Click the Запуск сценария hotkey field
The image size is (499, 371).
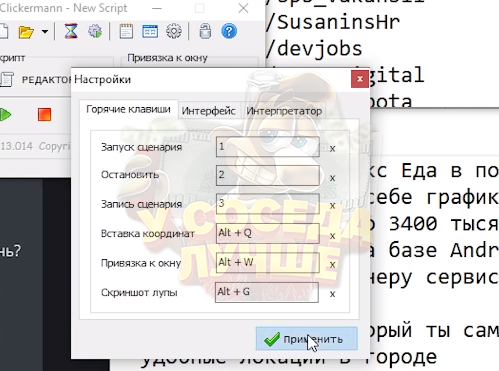(267, 147)
